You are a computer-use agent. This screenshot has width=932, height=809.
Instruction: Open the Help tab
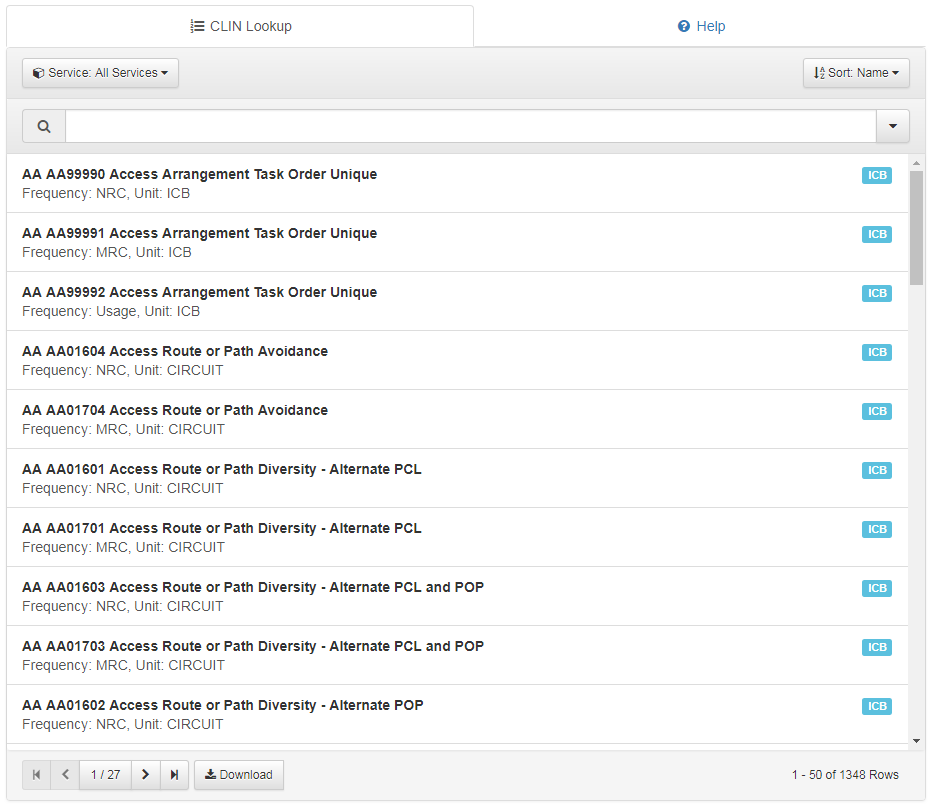(x=701, y=27)
